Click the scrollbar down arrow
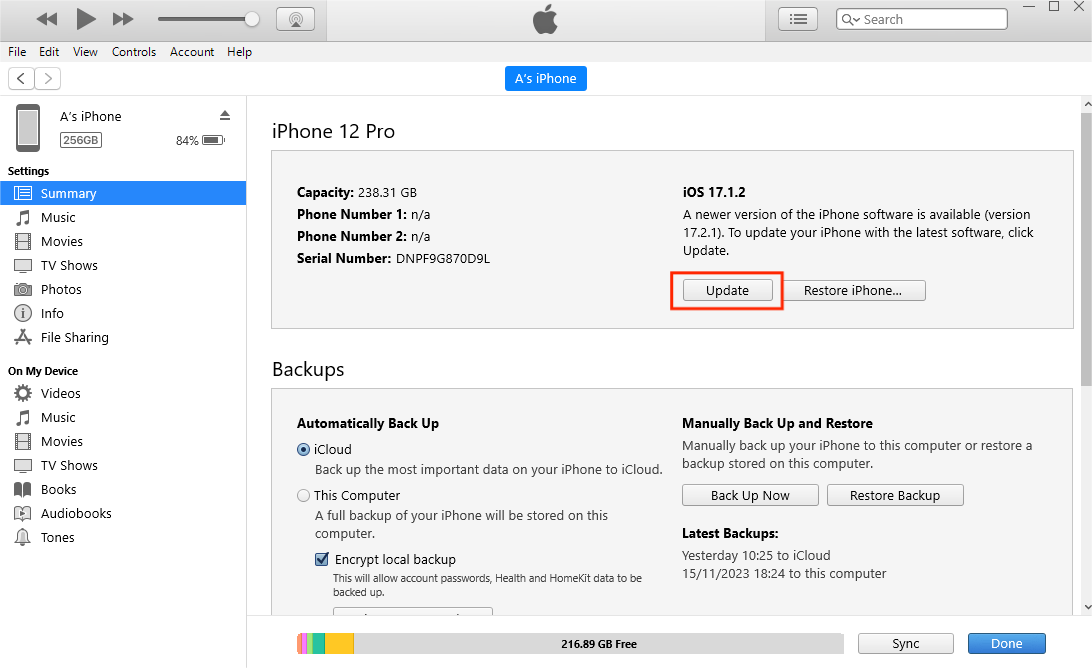This screenshot has height=668, width=1092. coord(1086,607)
